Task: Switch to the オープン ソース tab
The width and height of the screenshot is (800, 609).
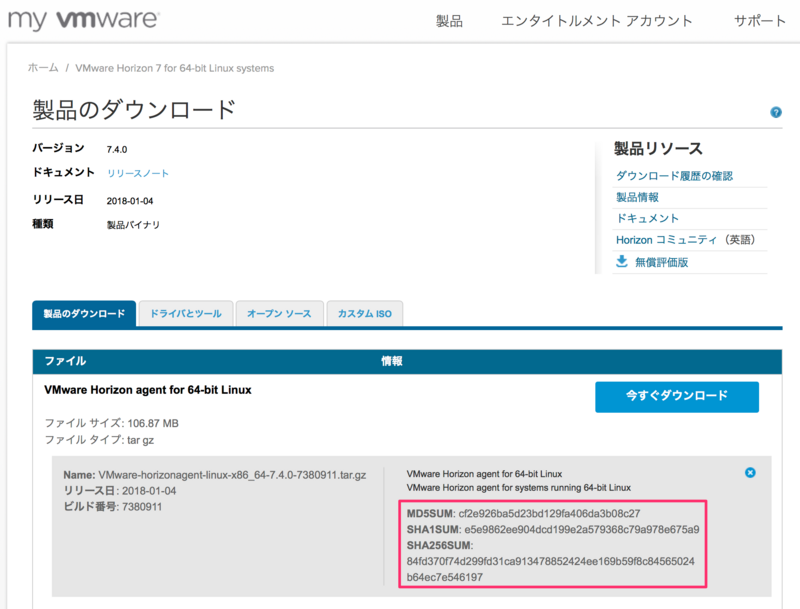Action: (279, 314)
